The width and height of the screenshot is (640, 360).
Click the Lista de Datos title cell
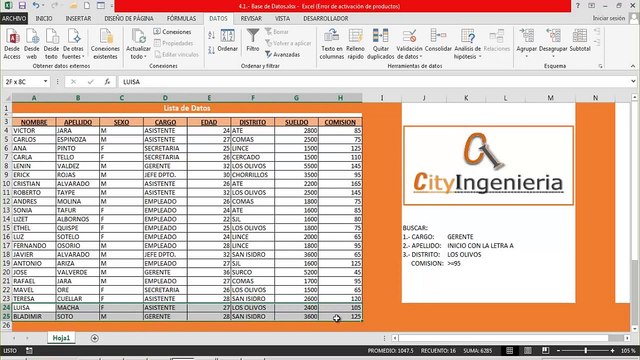pos(187,108)
